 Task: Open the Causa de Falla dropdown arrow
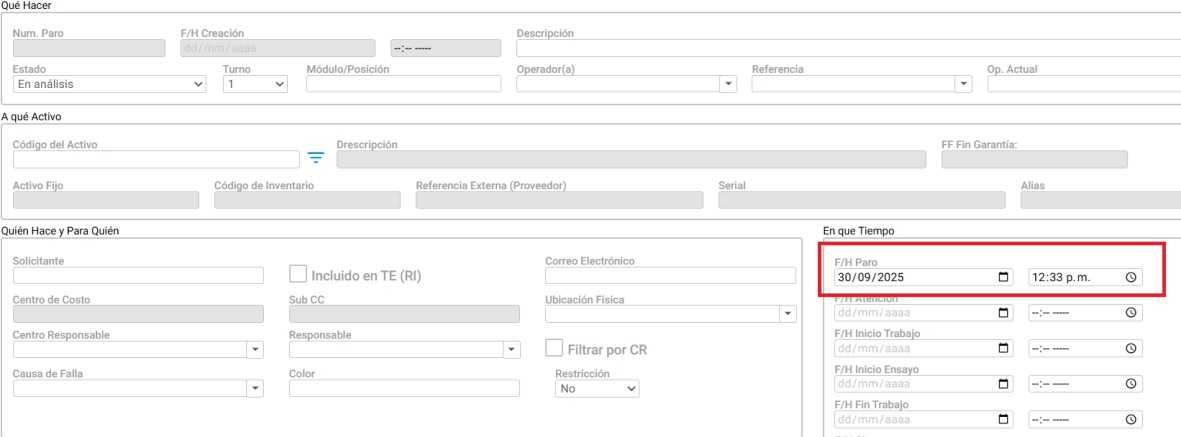254,388
